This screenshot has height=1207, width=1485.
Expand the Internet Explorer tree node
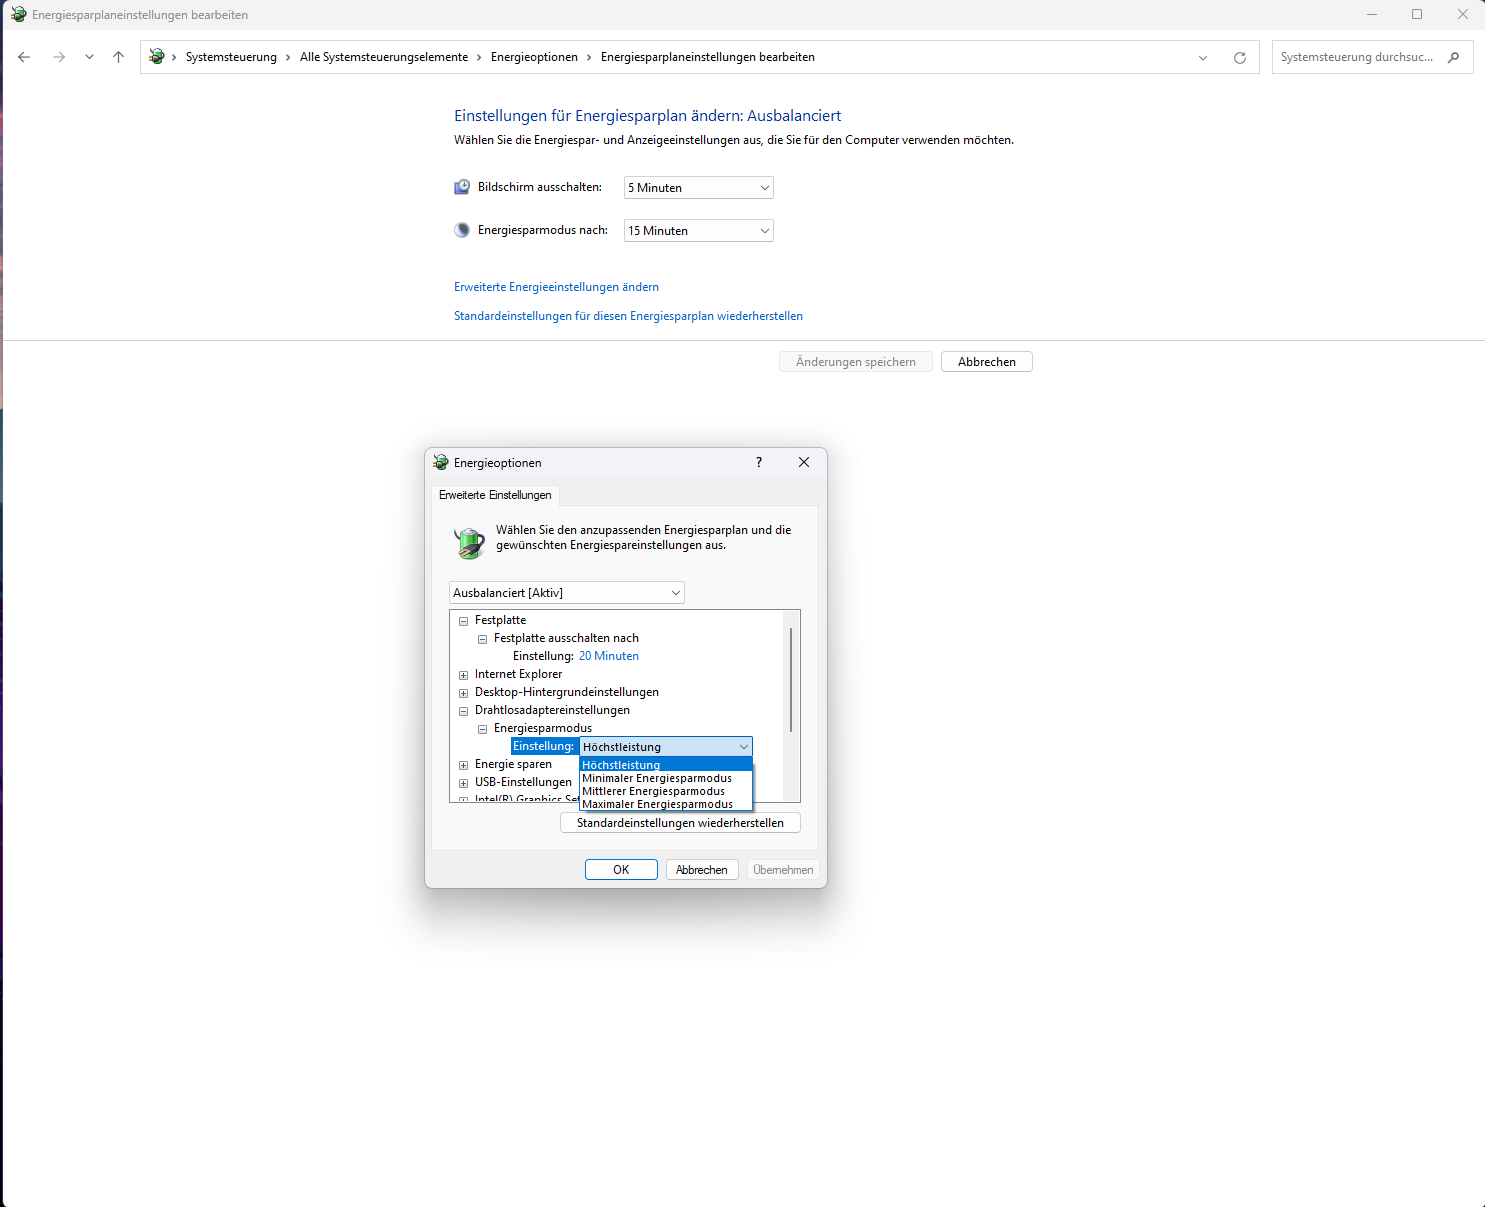point(463,675)
